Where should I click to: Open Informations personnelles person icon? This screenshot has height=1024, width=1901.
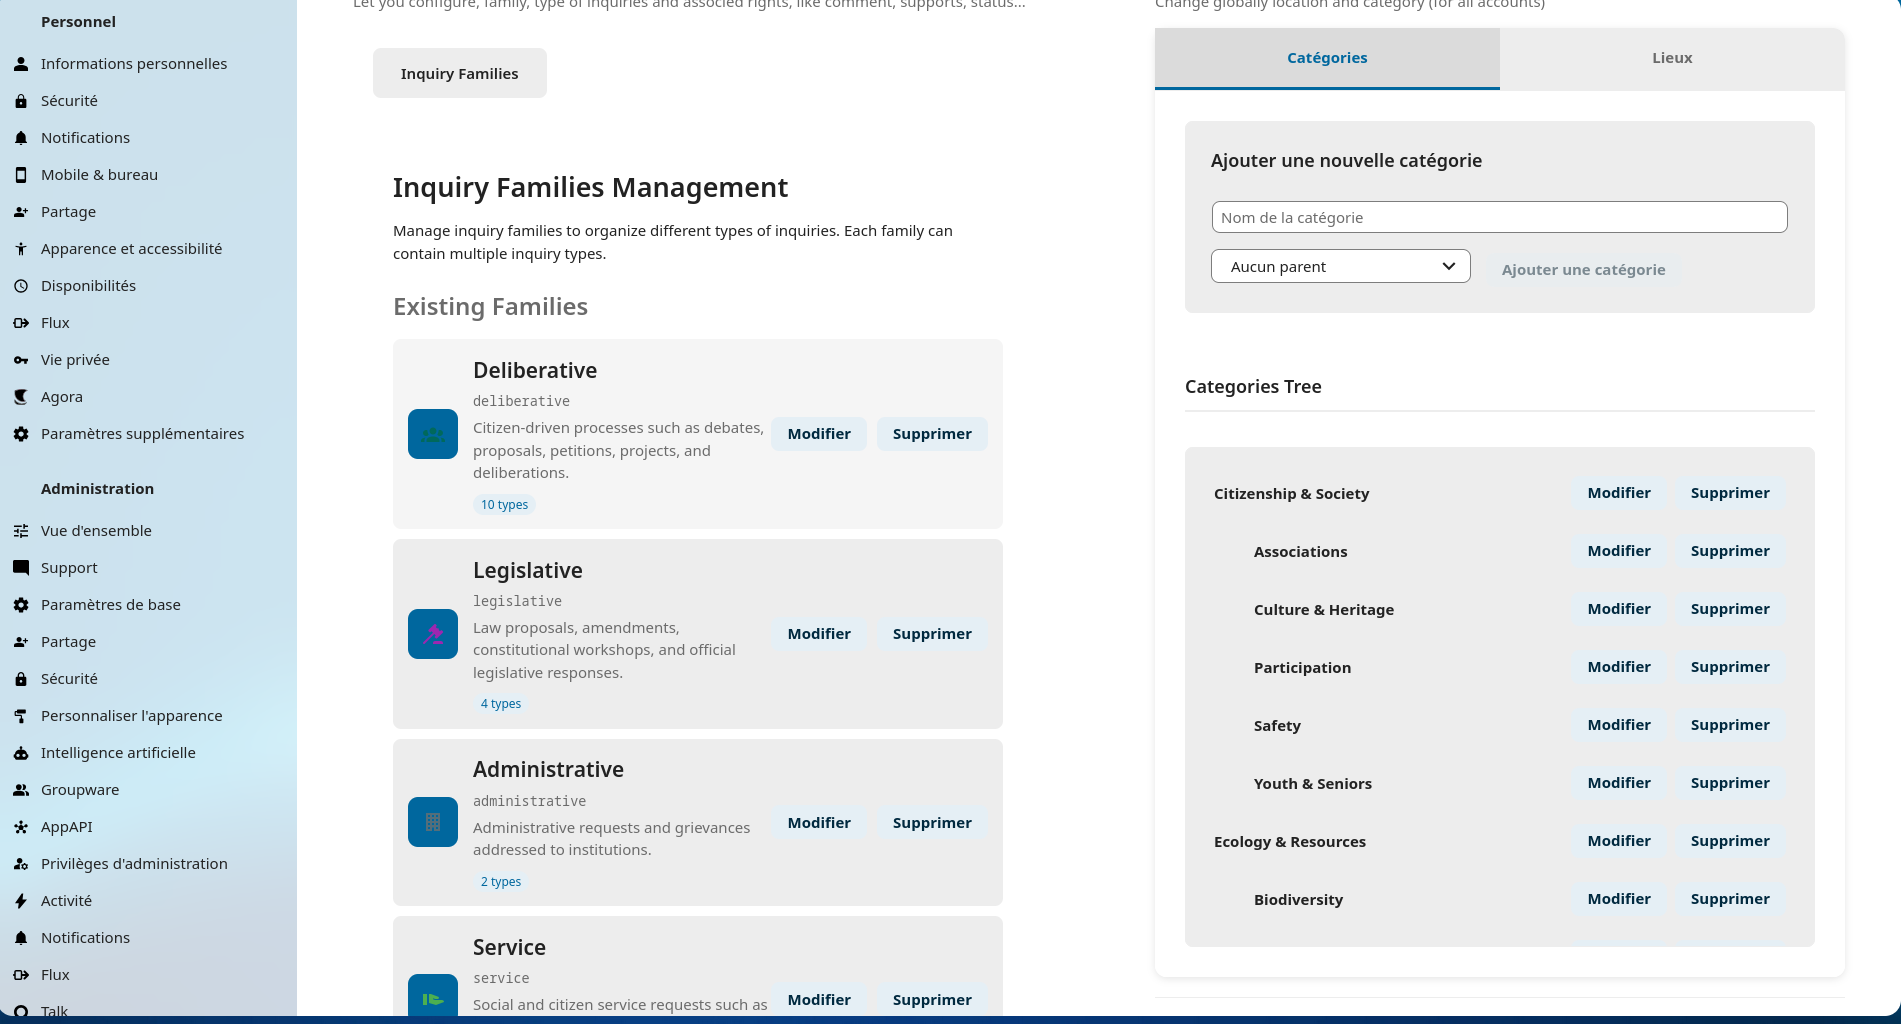click(21, 64)
